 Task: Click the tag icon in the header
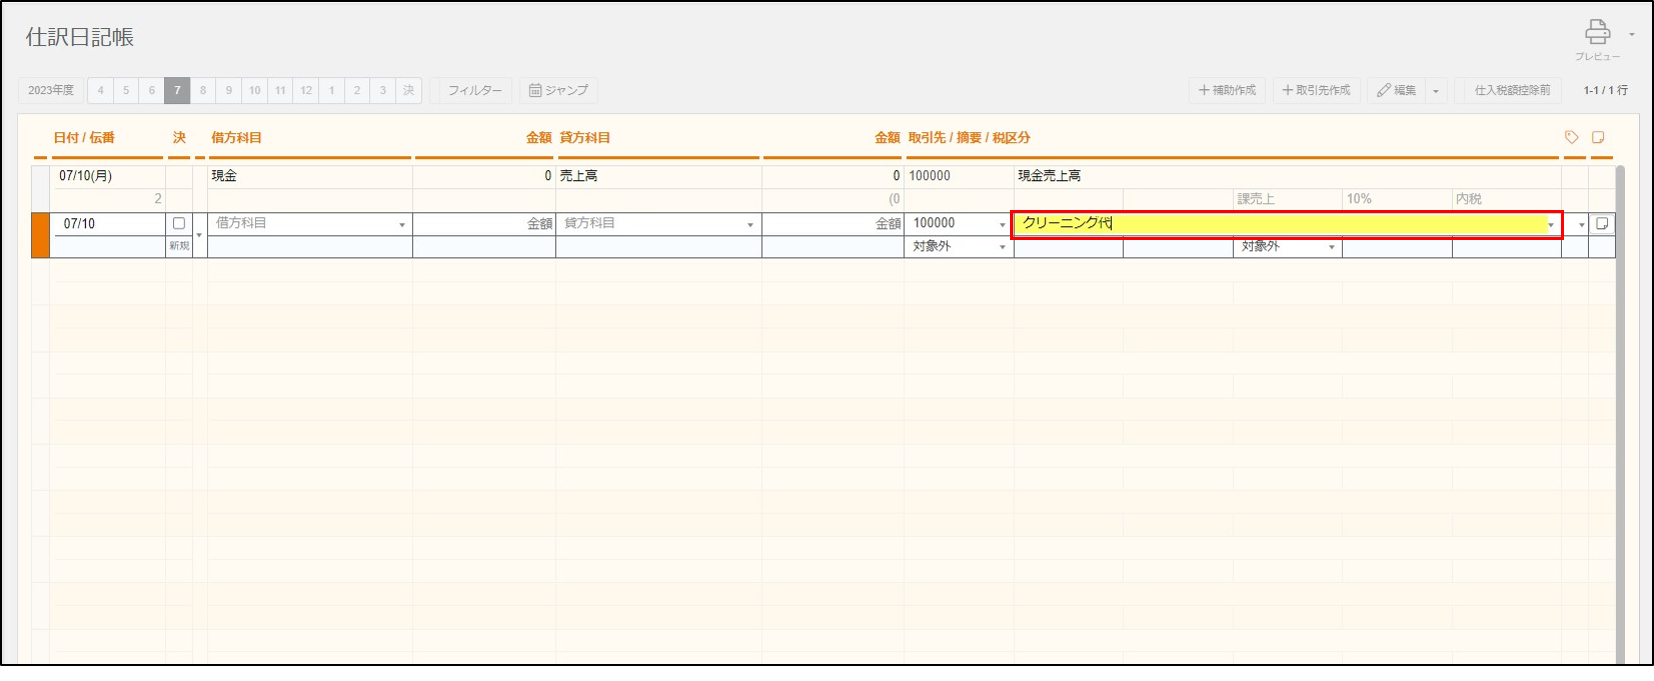click(1571, 137)
